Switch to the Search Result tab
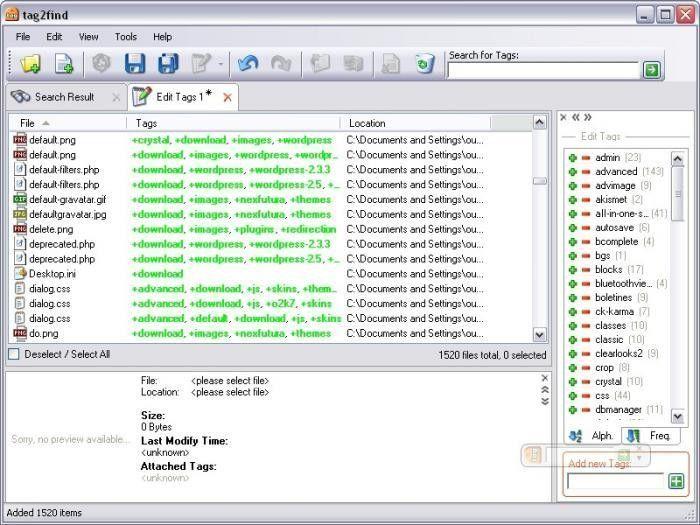 pyautogui.click(x=64, y=97)
